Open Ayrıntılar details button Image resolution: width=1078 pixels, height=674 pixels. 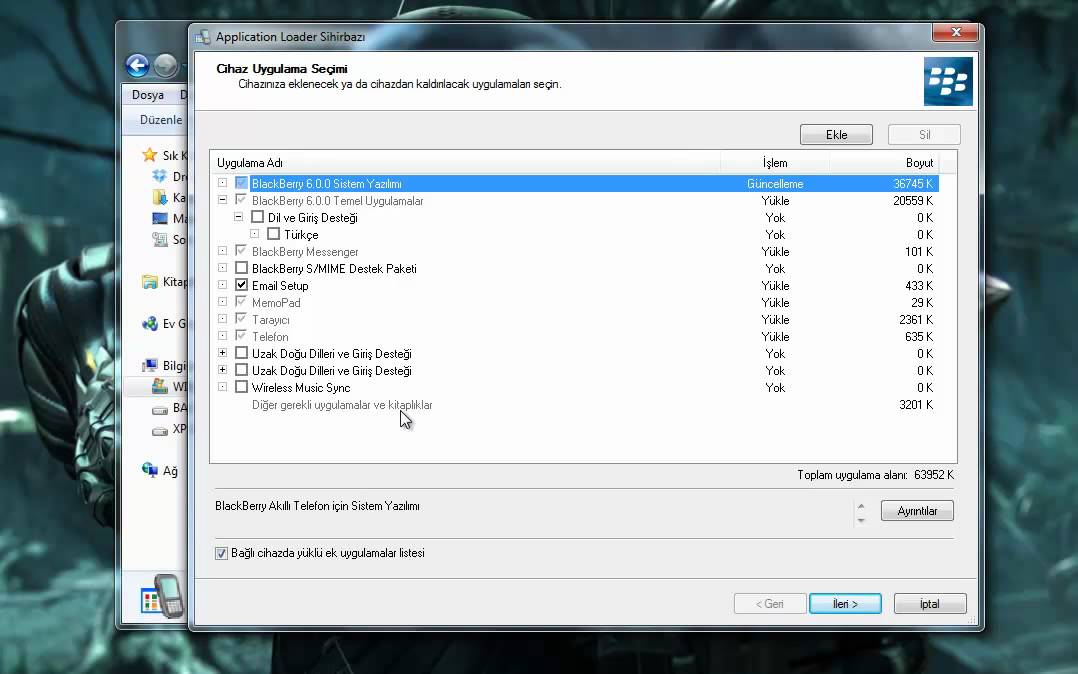click(x=917, y=511)
